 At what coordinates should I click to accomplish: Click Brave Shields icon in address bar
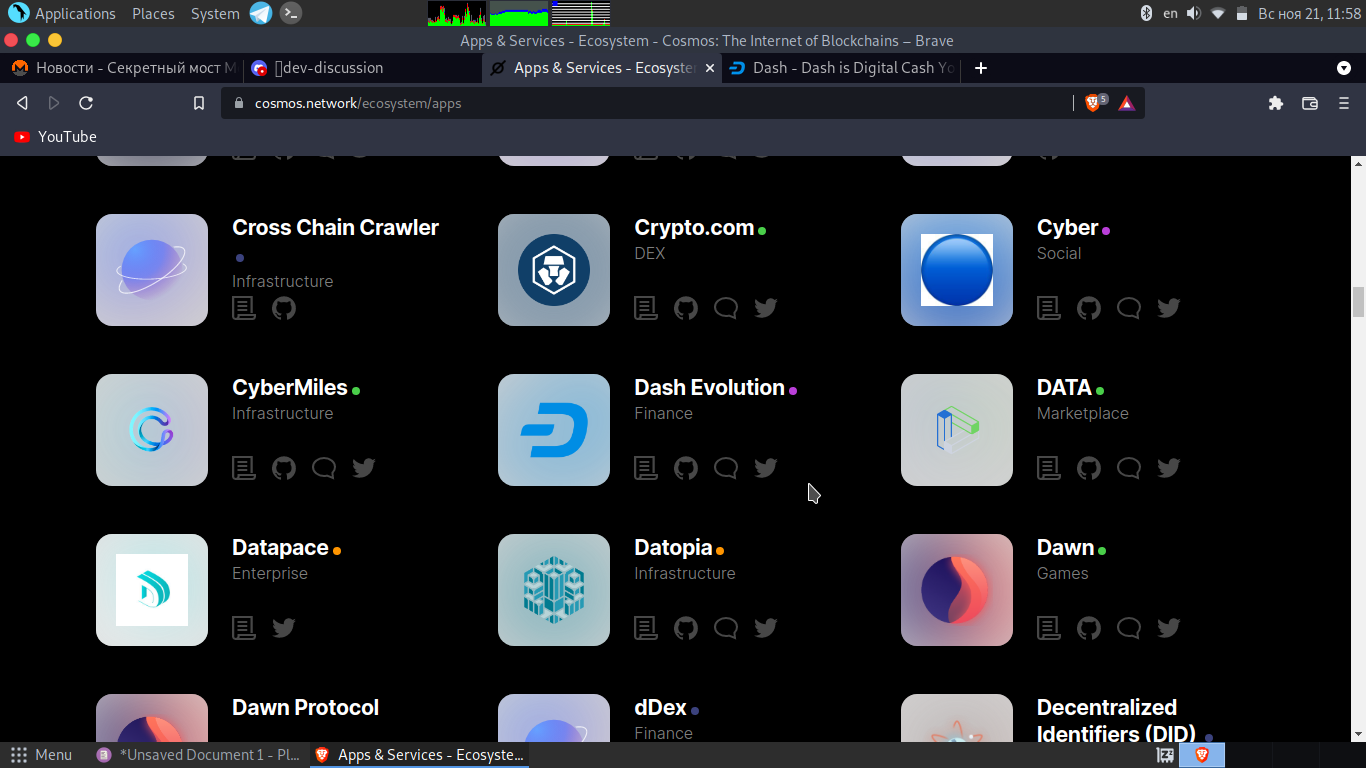1095,103
